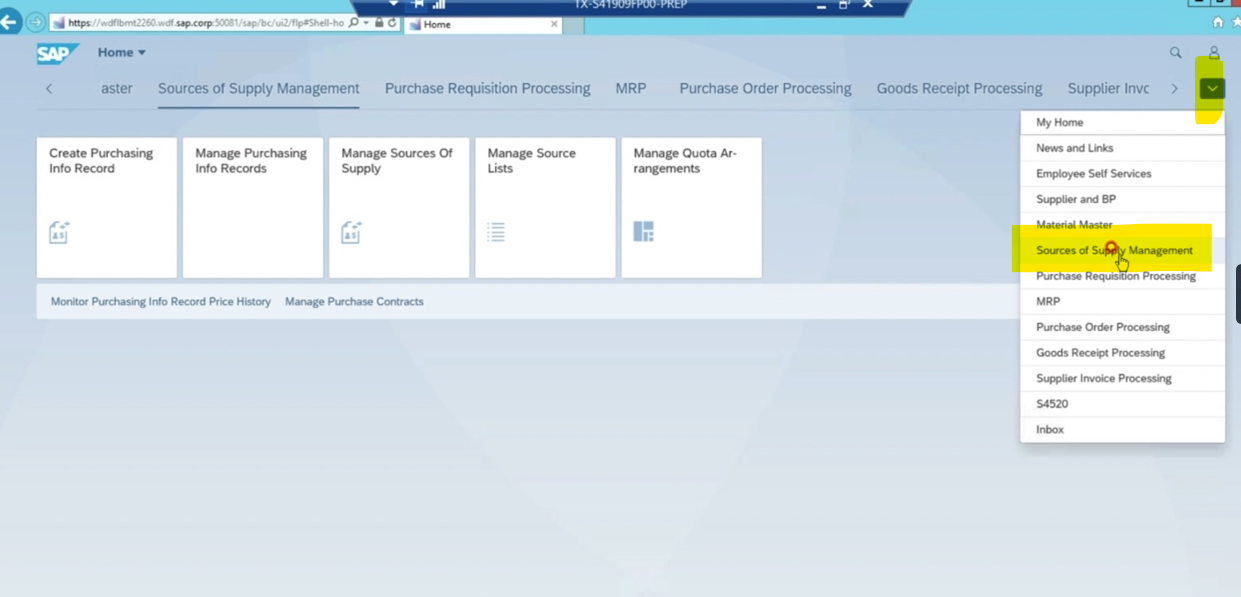
Task: Open Monitor Purchasing Info Record Price History link
Action: coord(160,302)
